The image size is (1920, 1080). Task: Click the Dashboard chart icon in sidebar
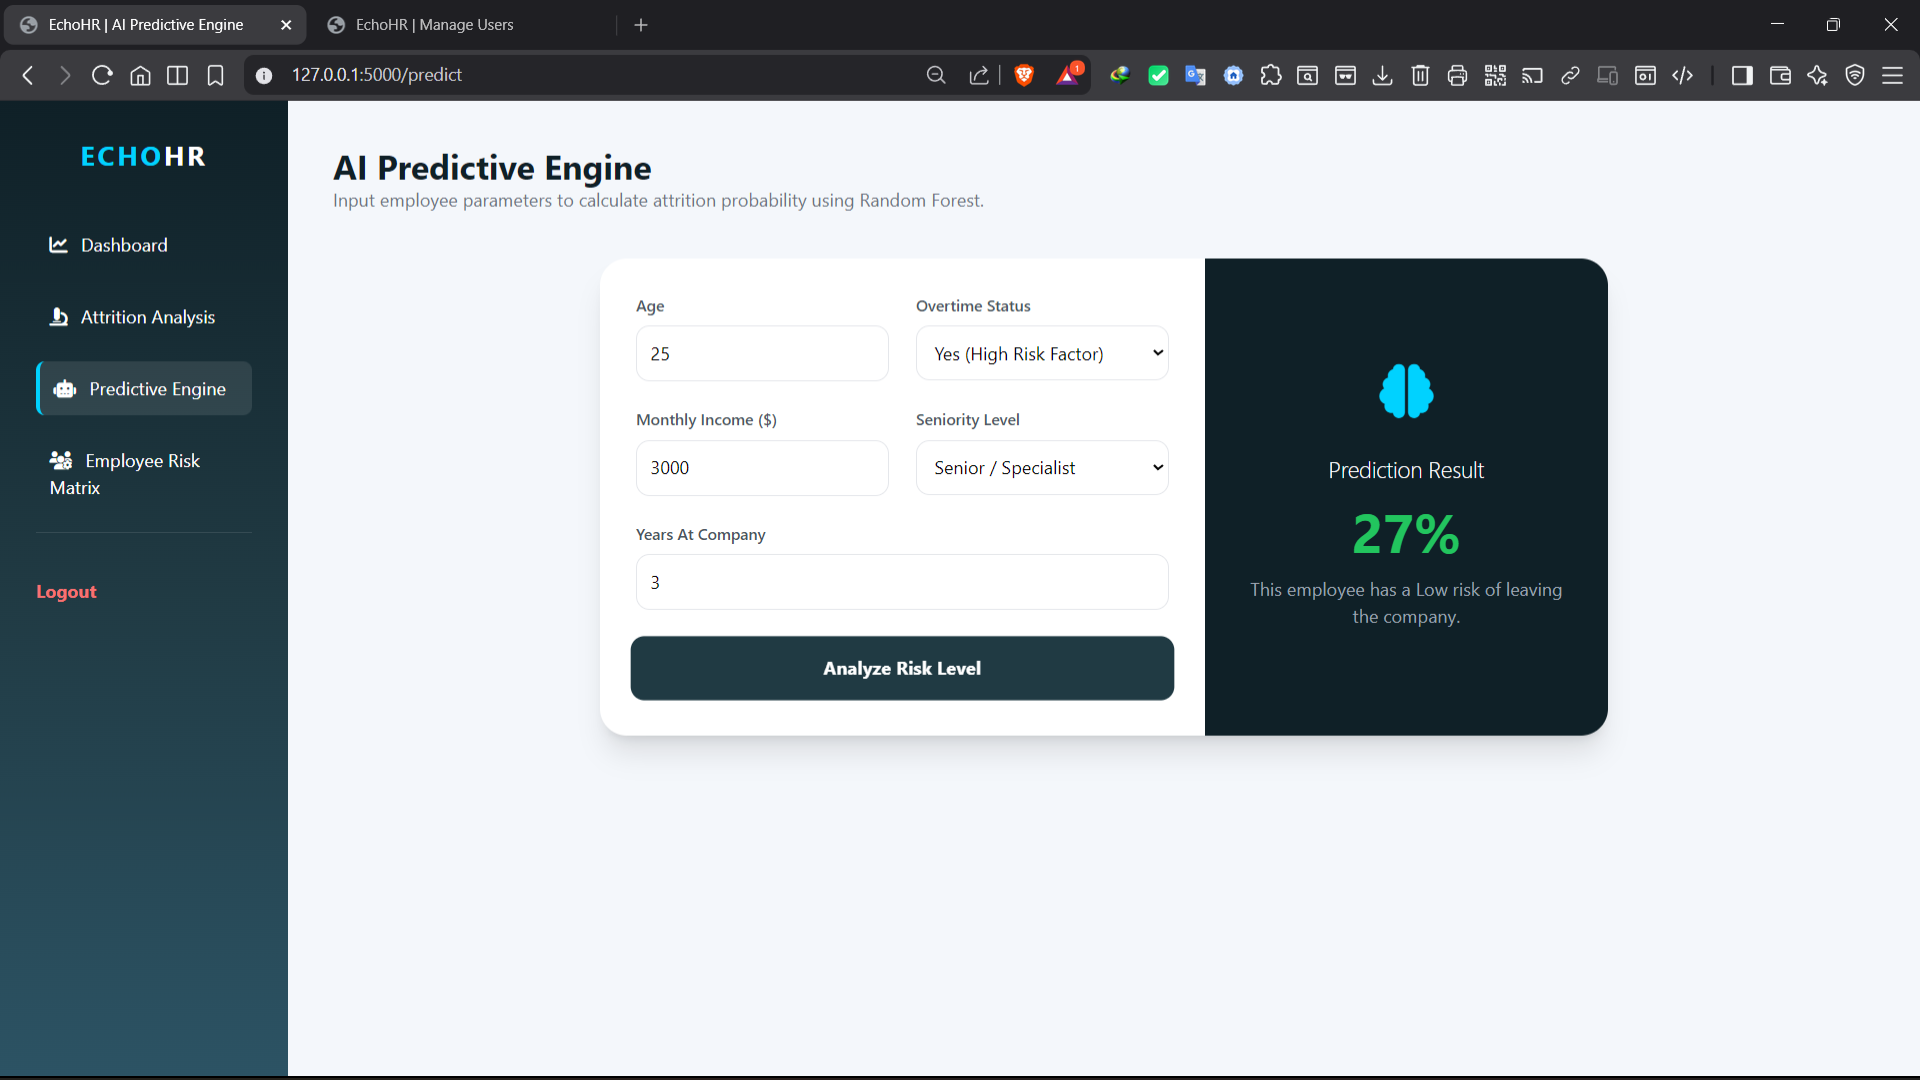(x=59, y=244)
